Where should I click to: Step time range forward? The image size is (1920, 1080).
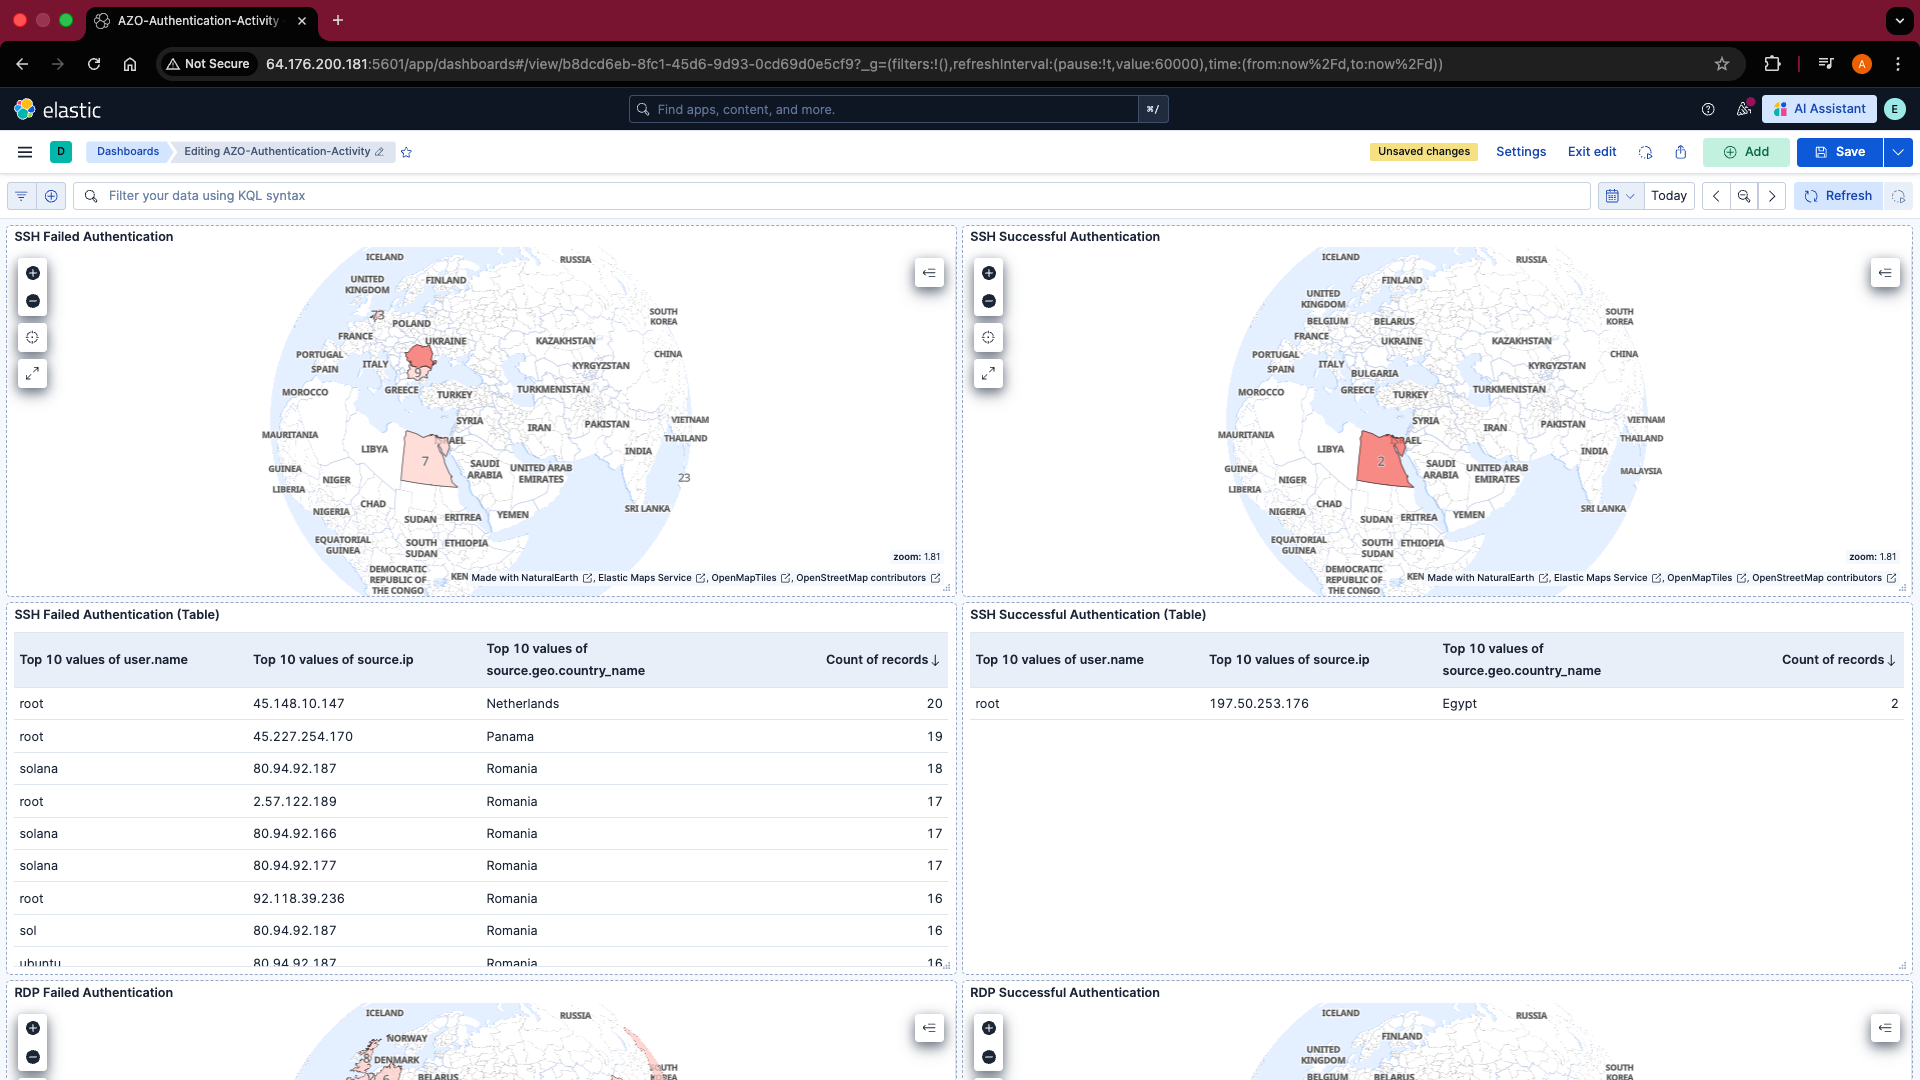(1772, 196)
